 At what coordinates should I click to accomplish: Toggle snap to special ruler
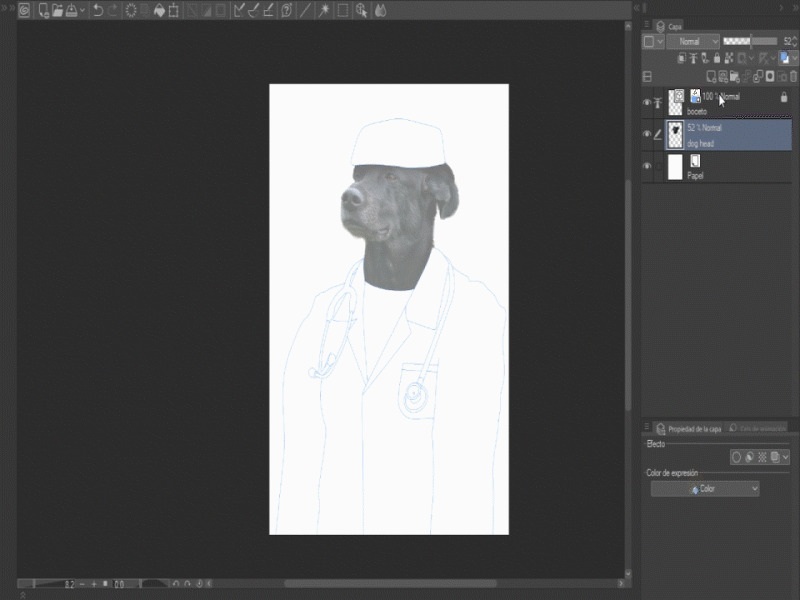tap(254, 11)
